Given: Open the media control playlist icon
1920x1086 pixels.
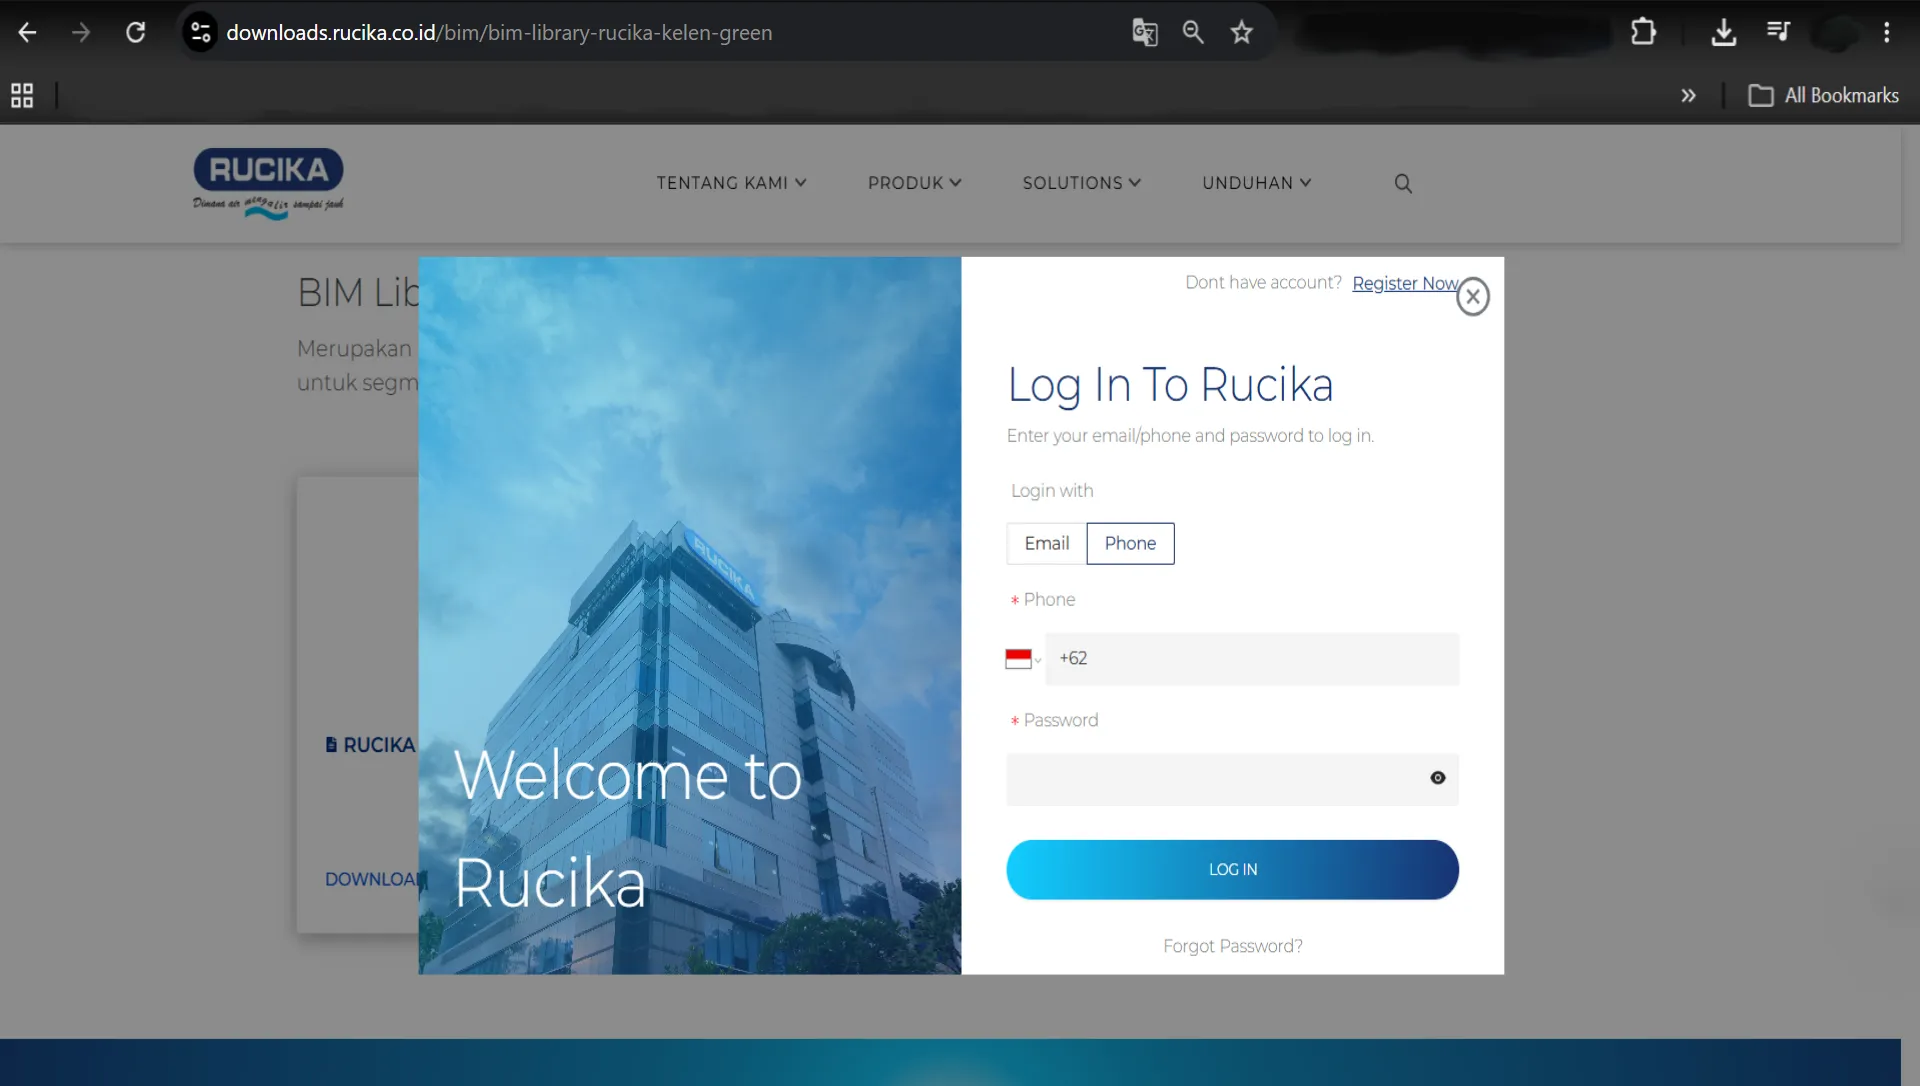Looking at the screenshot, I should [1778, 32].
